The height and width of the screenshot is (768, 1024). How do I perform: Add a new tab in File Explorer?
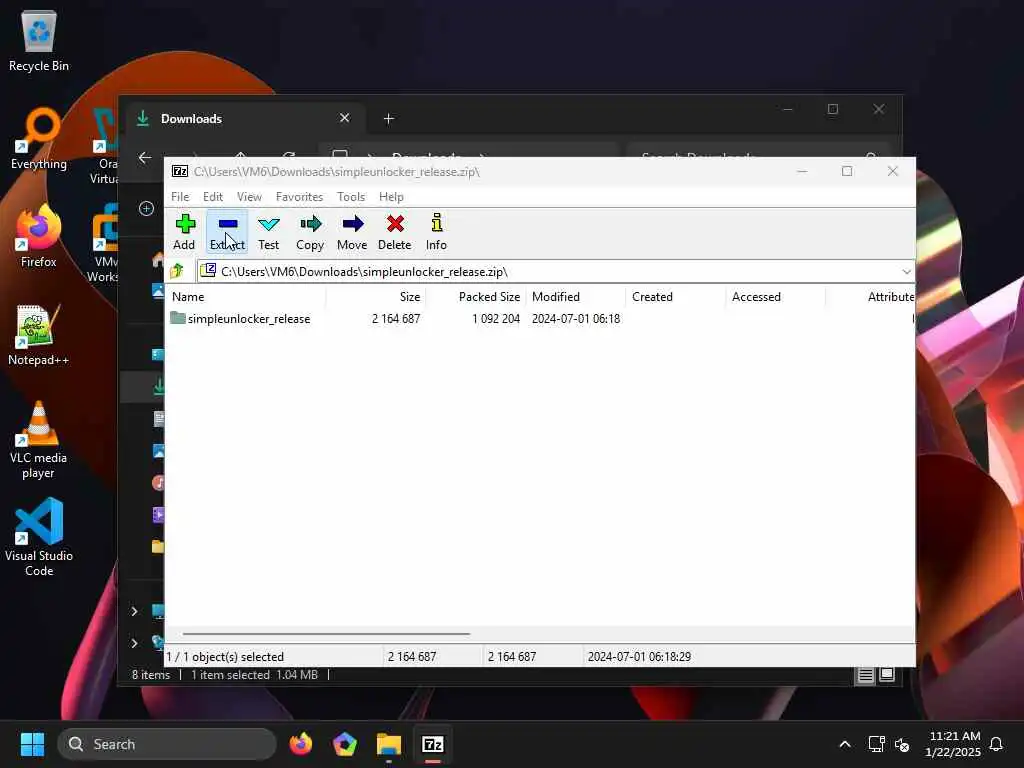(389, 119)
